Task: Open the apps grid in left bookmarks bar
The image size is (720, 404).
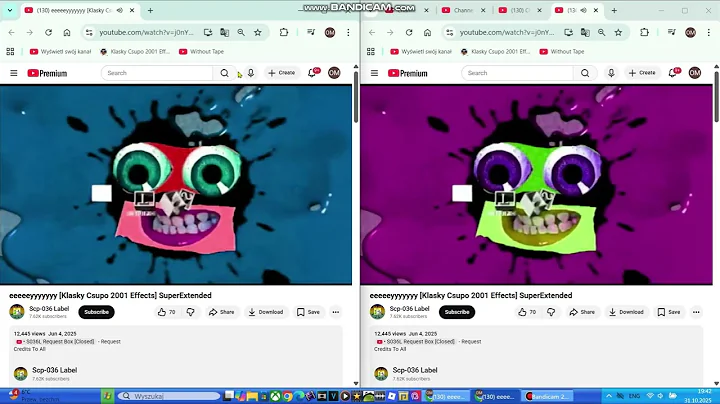Action: tap(10, 51)
